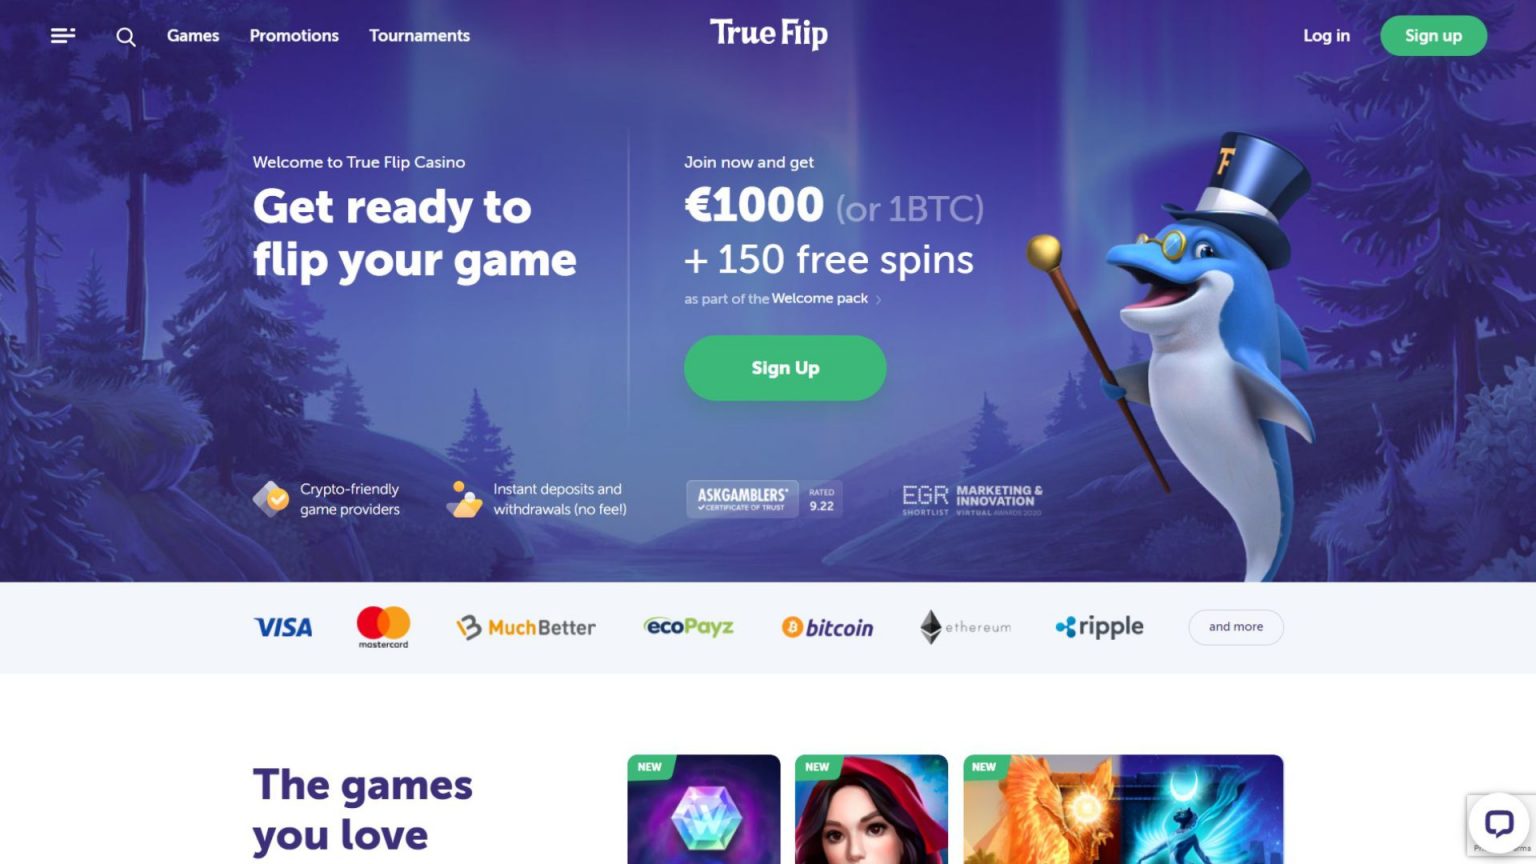Expand the Welcome pack link chevron

click(x=878, y=299)
